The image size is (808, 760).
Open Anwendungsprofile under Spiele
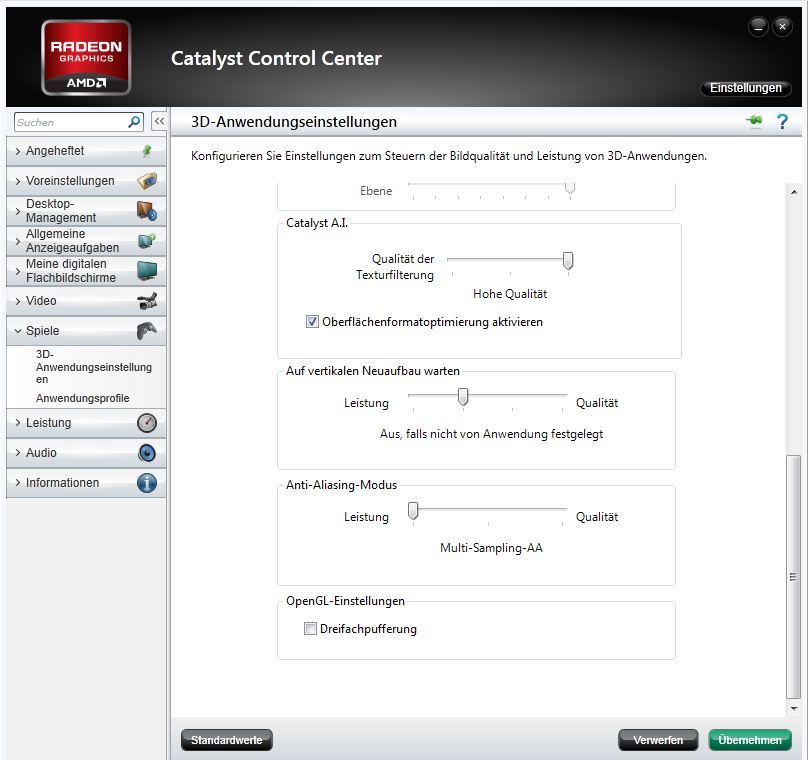pos(82,398)
